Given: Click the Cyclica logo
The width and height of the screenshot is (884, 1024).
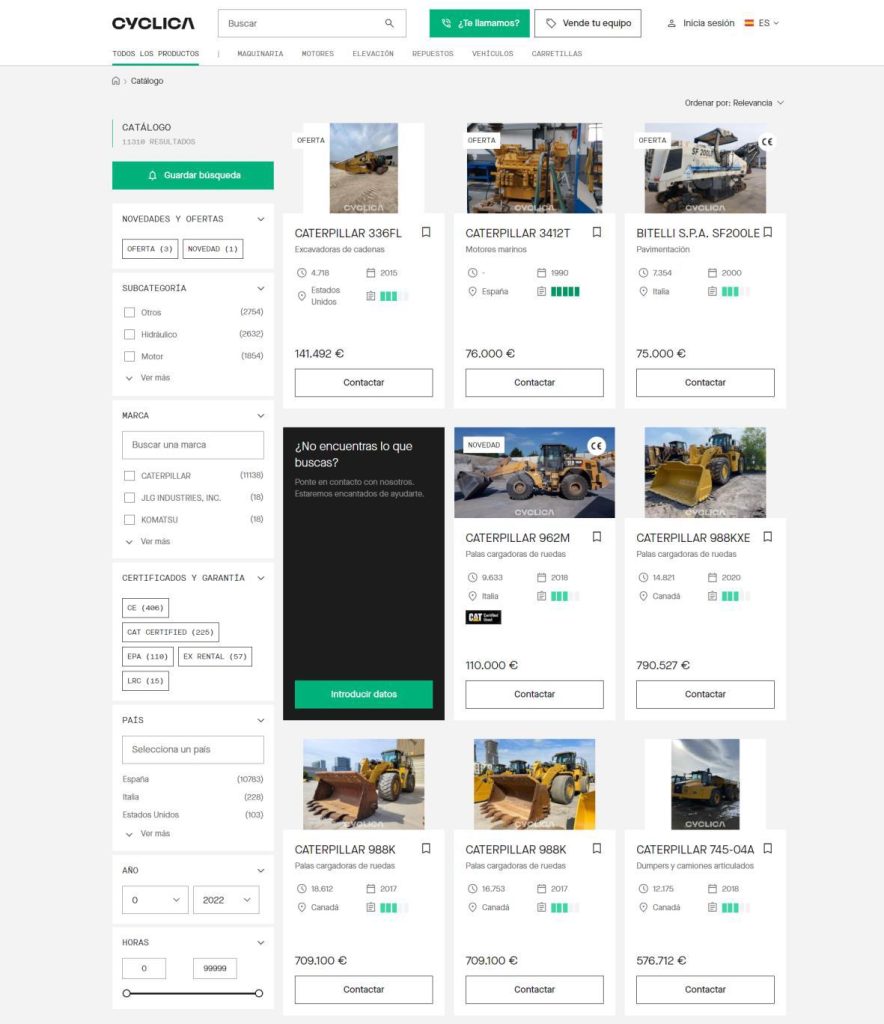Looking at the screenshot, I should [153, 24].
